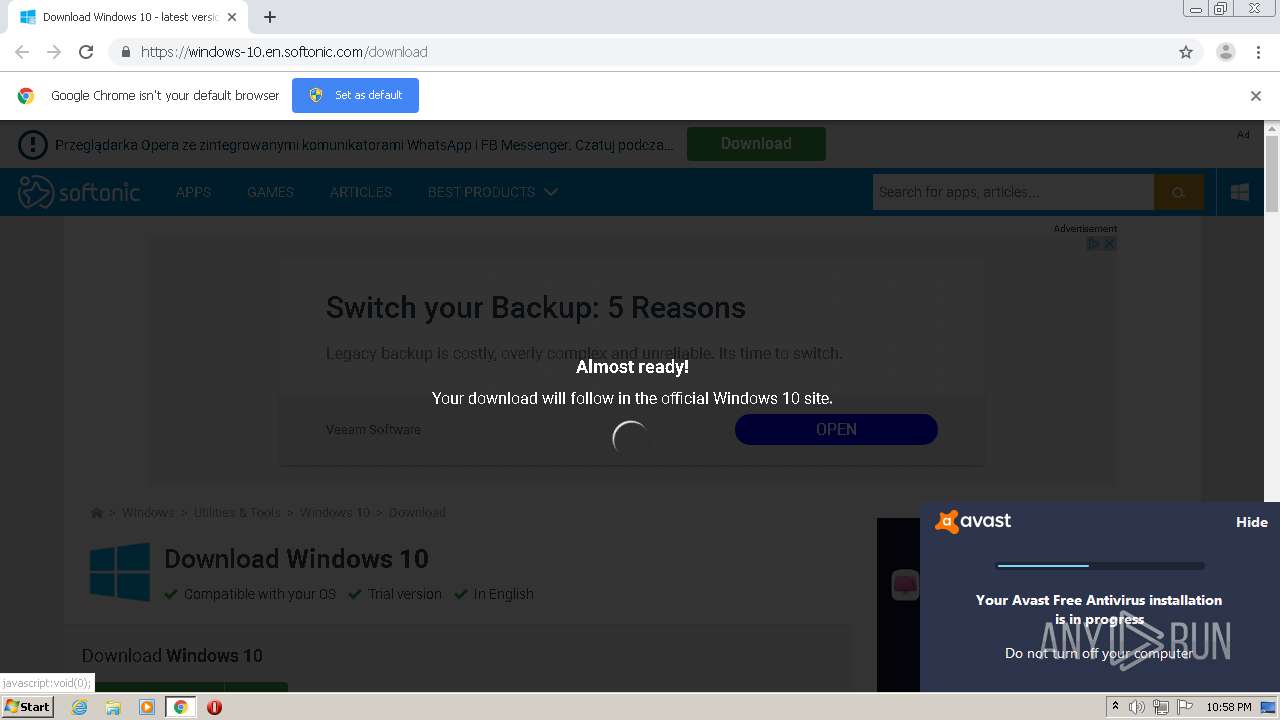Click the padlock site info icon
This screenshot has height=720, width=1280.
pyautogui.click(x=125, y=52)
